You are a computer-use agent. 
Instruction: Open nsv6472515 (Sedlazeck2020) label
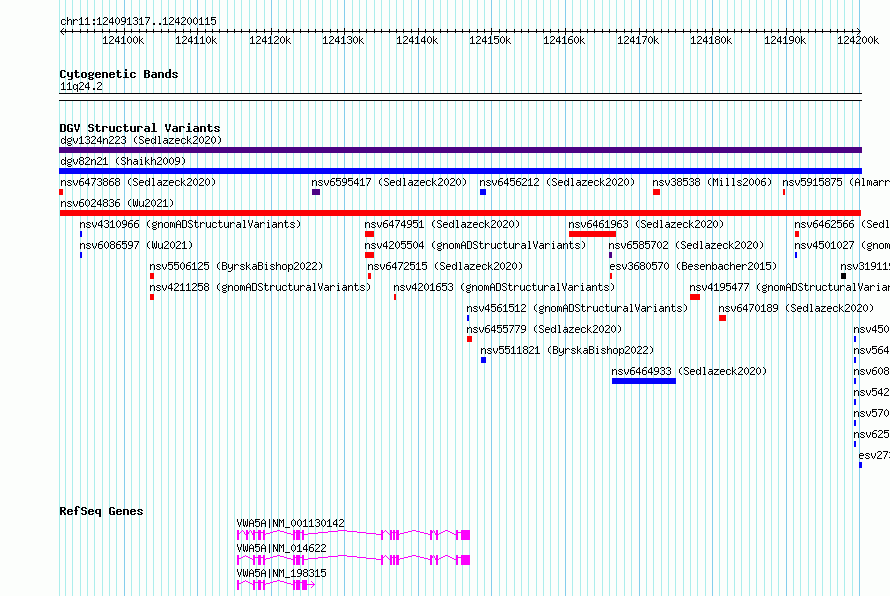[445, 266]
